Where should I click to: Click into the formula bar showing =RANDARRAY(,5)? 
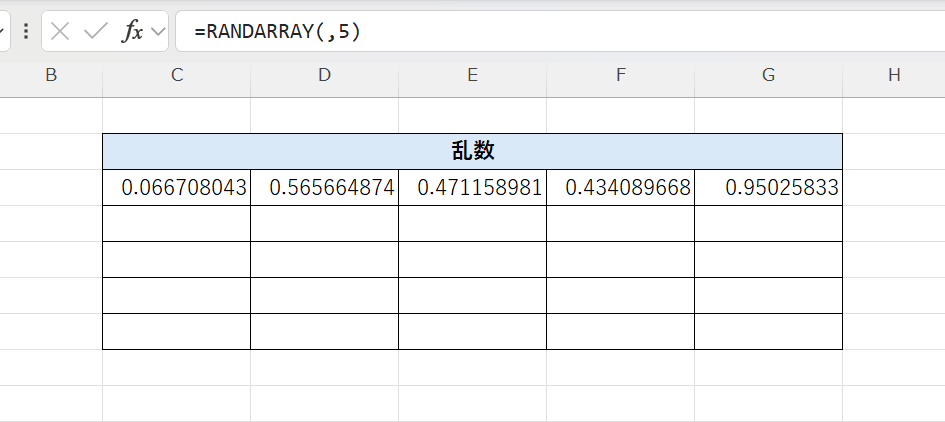coord(560,32)
